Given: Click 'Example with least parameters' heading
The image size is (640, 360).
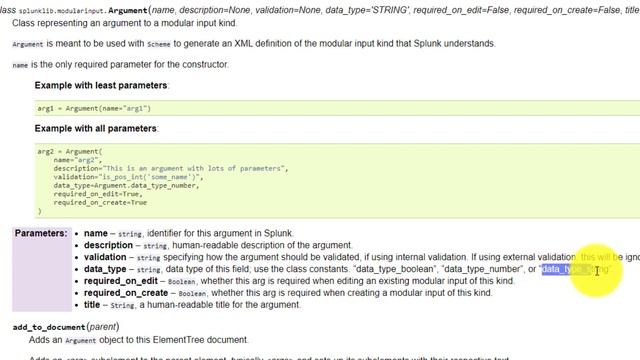Looking at the screenshot, I should tap(101, 85).
